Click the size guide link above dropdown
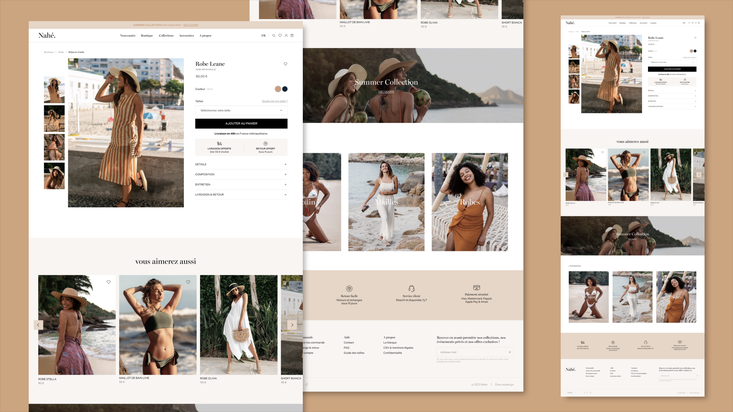Image resolution: width=733 pixels, height=412 pixels. (x=274, y=101)
